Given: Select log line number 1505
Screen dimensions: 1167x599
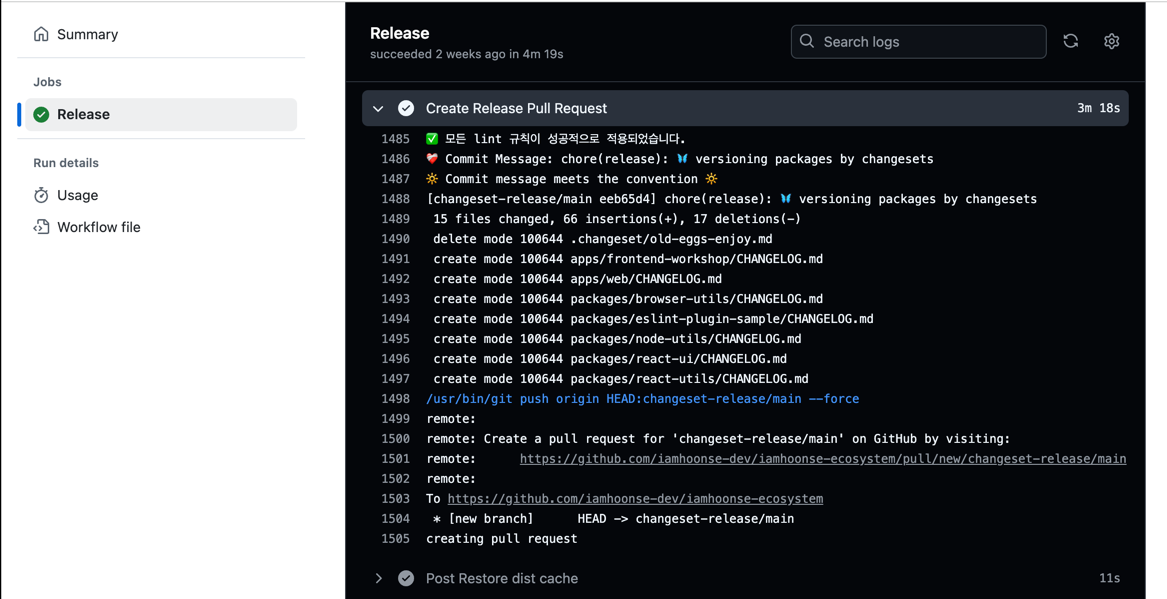Looking at the screenshot, I should pos(395,539).
